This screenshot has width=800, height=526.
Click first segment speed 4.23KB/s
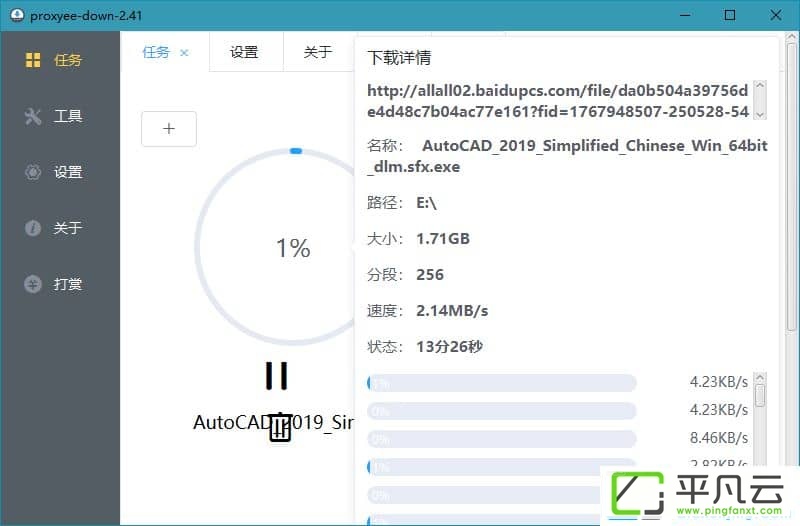(718, 382)
